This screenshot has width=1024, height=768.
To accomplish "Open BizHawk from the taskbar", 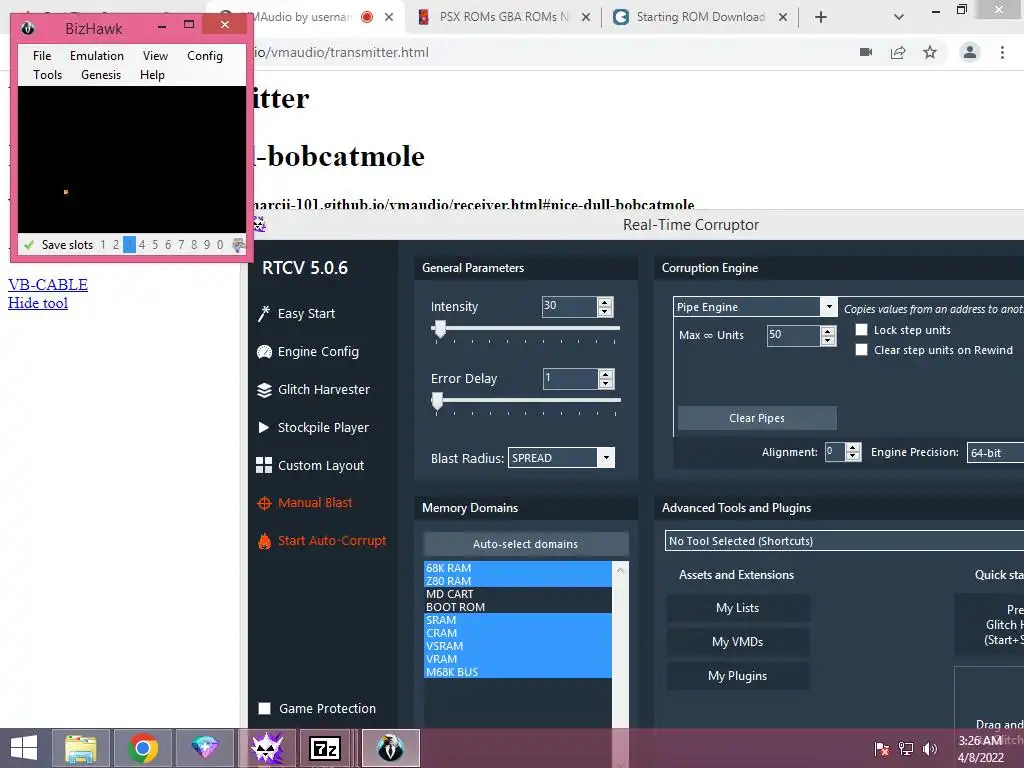I will click(391, 748).
